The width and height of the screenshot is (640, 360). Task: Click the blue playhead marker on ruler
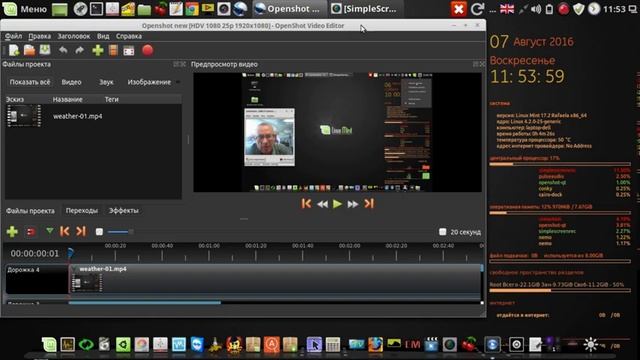point(70,253)
